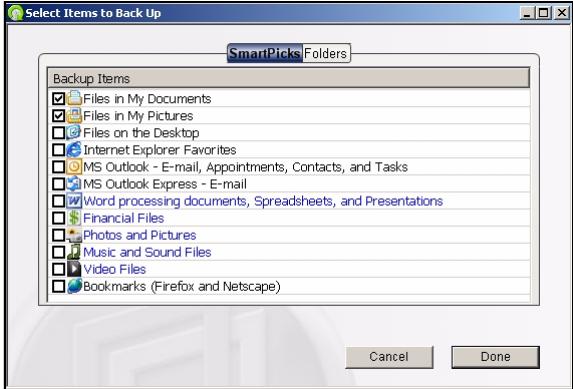Click the Video Files play icon

pyautogui.click(x=74, y=269)
